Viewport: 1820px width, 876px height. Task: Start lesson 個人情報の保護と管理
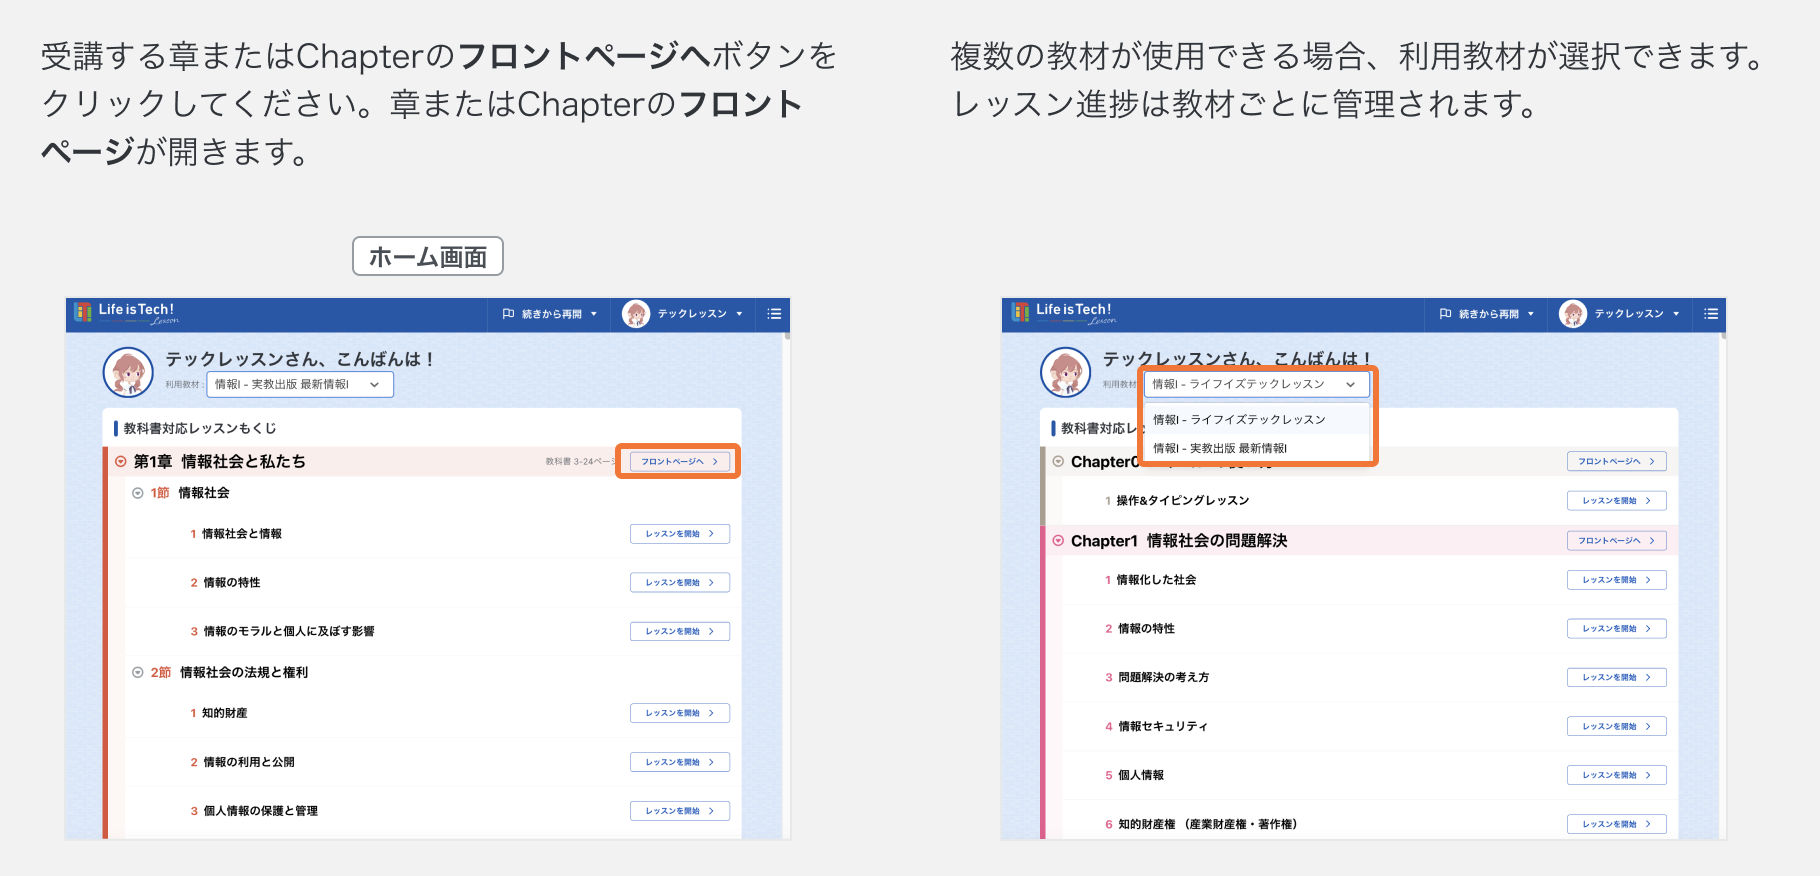point(680,812)
